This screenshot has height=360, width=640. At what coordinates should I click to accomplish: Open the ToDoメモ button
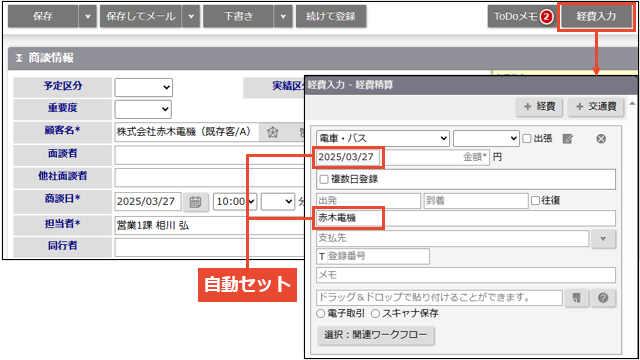[x=521, y=16]
